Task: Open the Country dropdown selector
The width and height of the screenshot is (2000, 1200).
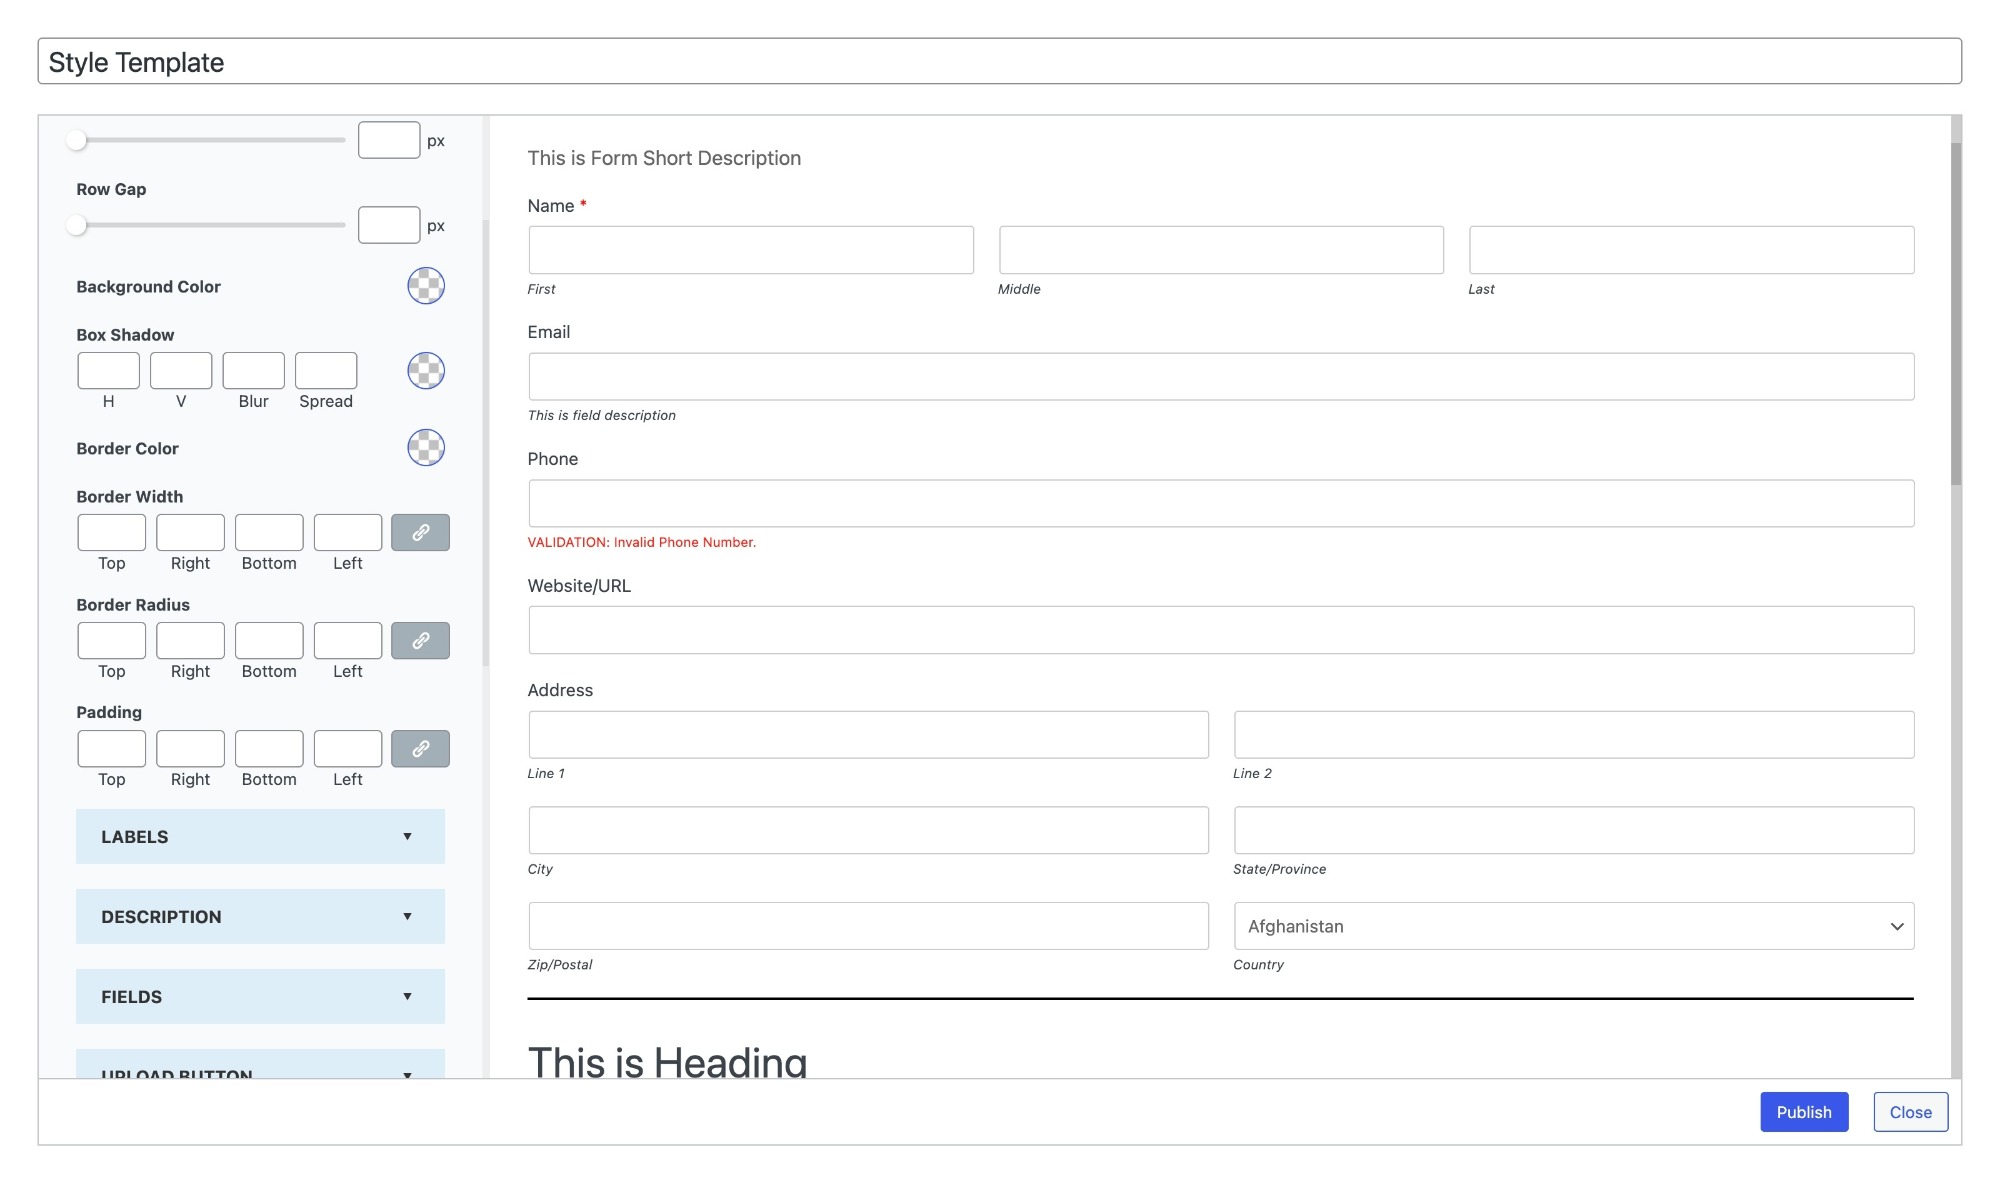Action: tap(1573, 926)
